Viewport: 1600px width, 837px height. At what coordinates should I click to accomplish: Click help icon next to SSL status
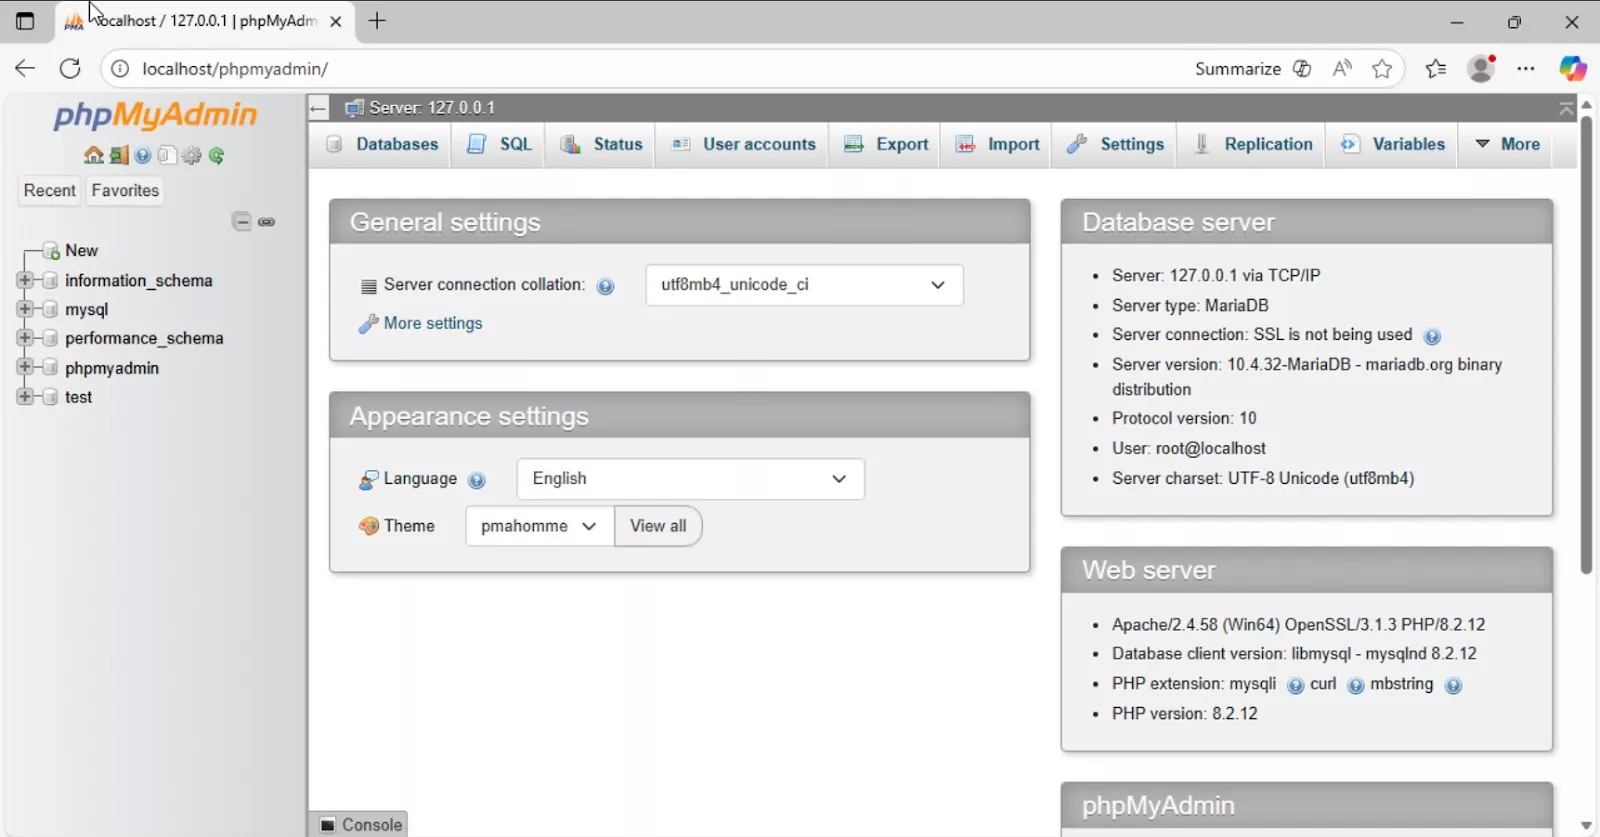(1431, 336)
